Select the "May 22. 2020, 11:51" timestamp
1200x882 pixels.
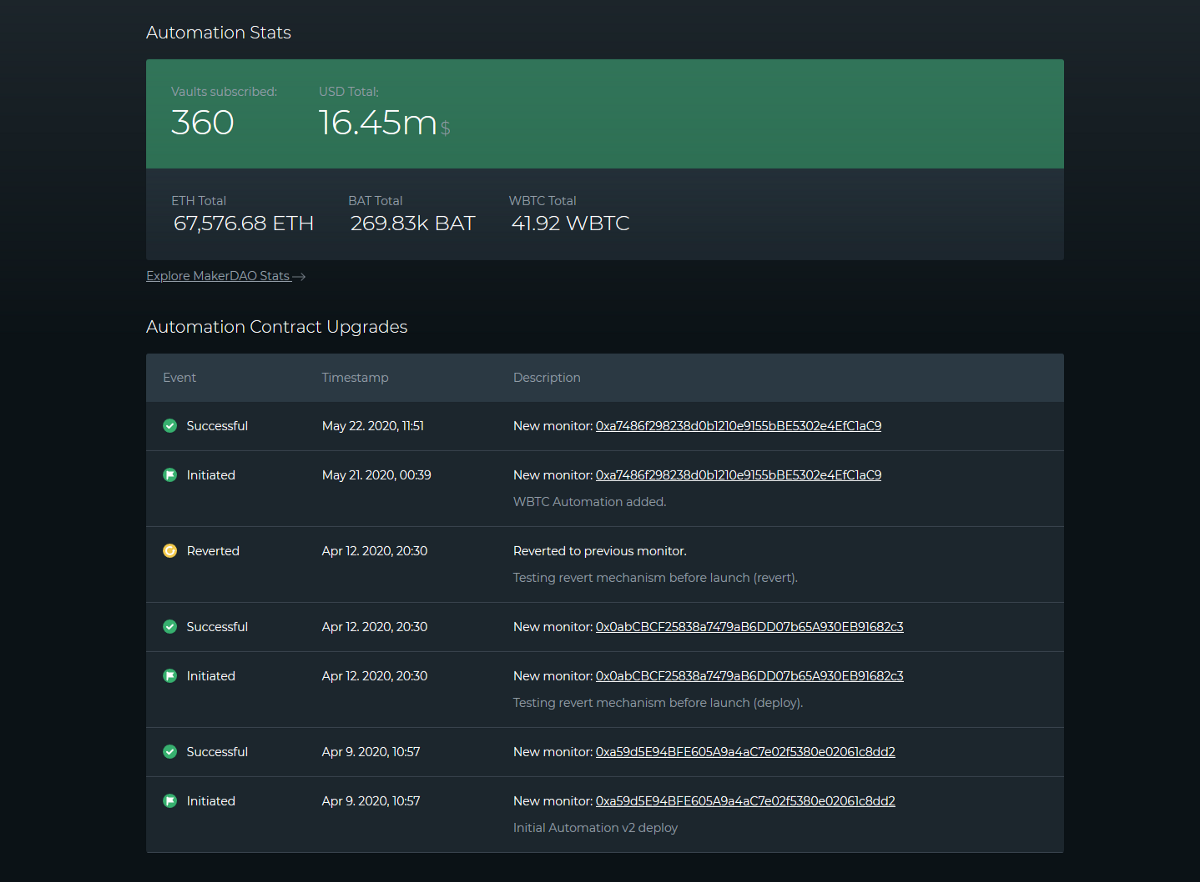click(x=373, y=426)
